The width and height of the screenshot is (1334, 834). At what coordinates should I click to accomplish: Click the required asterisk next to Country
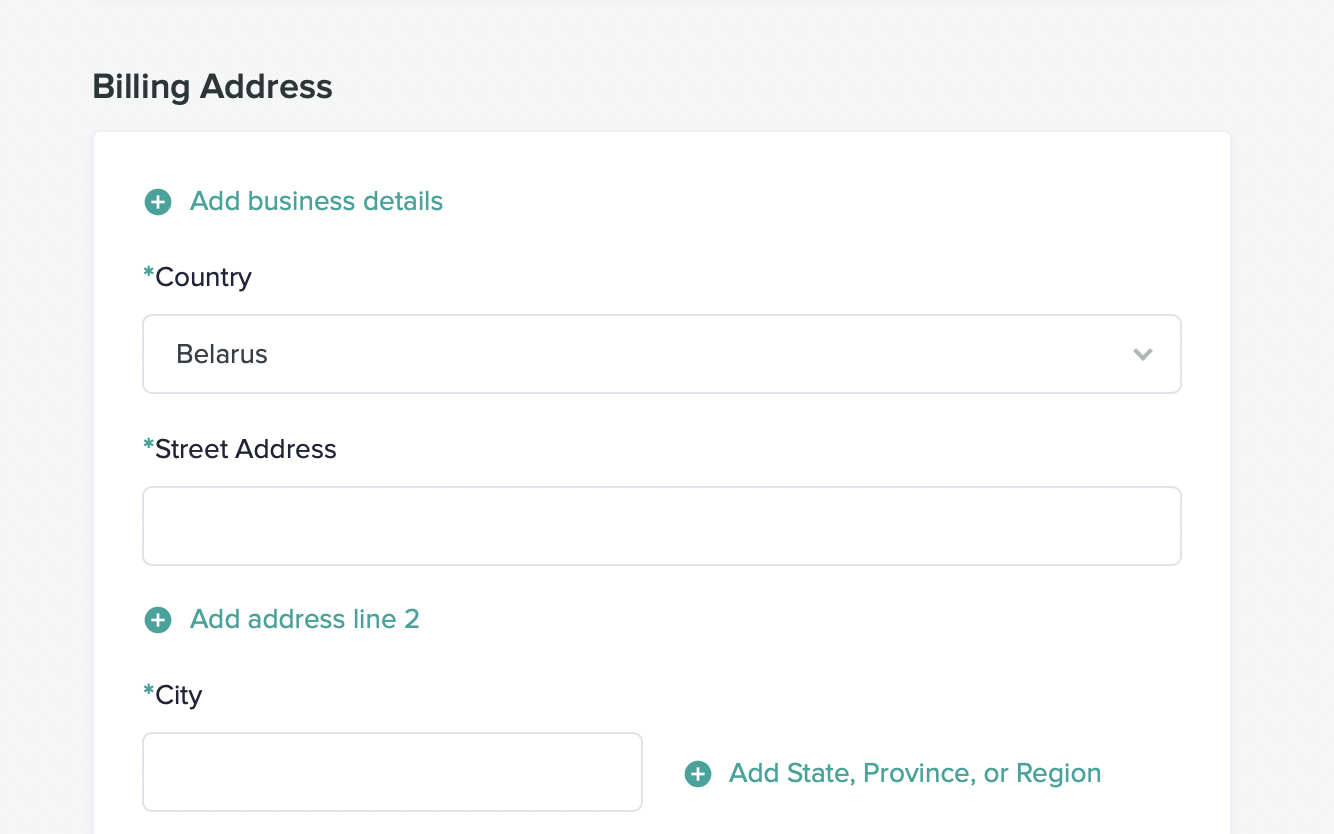[x=149, y=274]
